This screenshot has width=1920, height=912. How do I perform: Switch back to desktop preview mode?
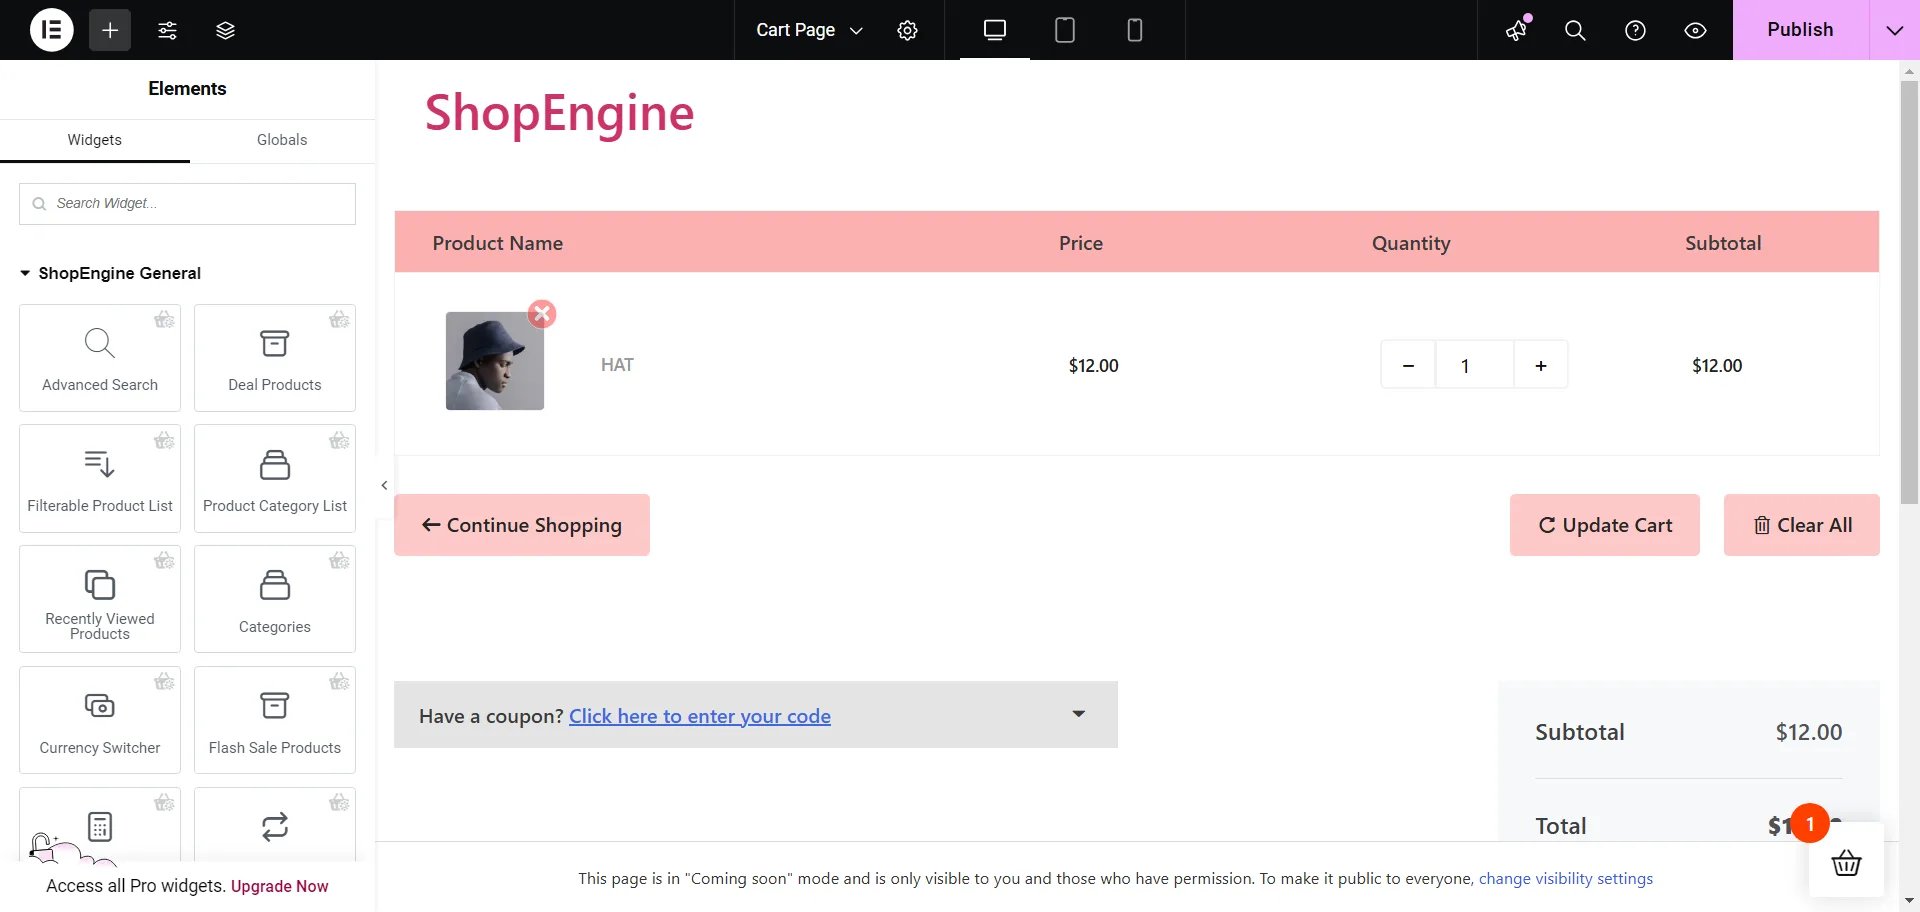click(995, 30)
